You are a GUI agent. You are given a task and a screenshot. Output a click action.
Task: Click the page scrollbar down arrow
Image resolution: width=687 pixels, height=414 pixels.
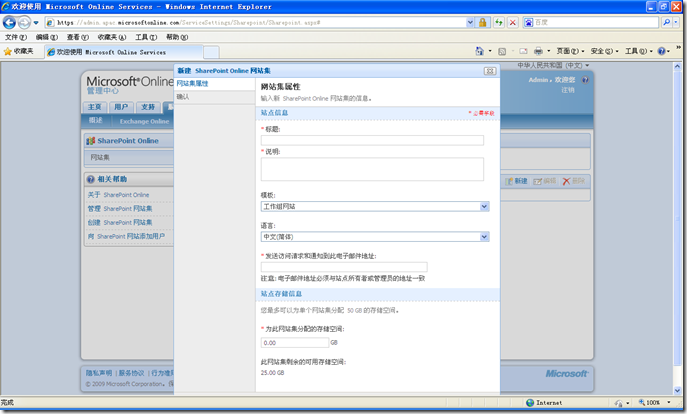coord(677,390)
